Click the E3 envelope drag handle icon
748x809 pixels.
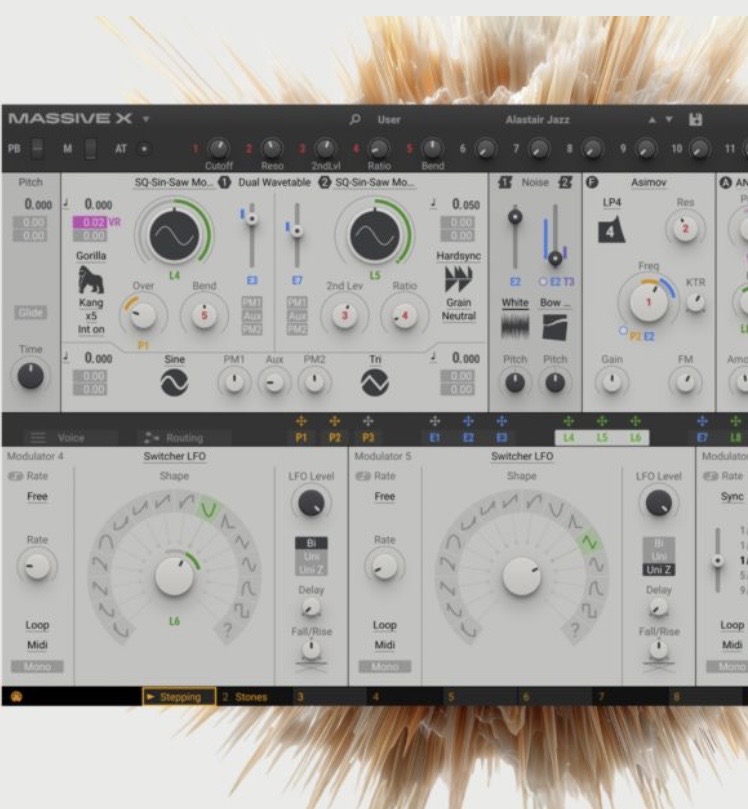coord(501,422)
